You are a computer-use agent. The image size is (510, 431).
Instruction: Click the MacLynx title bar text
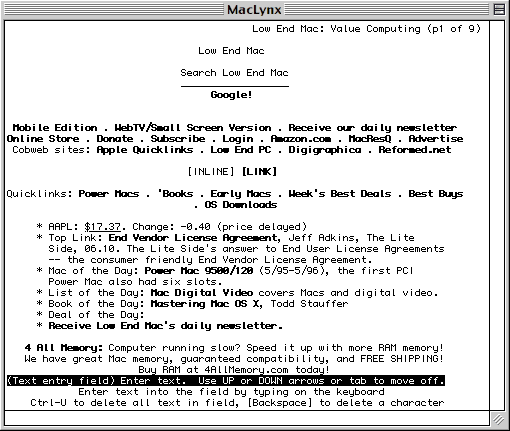point(255,9)
